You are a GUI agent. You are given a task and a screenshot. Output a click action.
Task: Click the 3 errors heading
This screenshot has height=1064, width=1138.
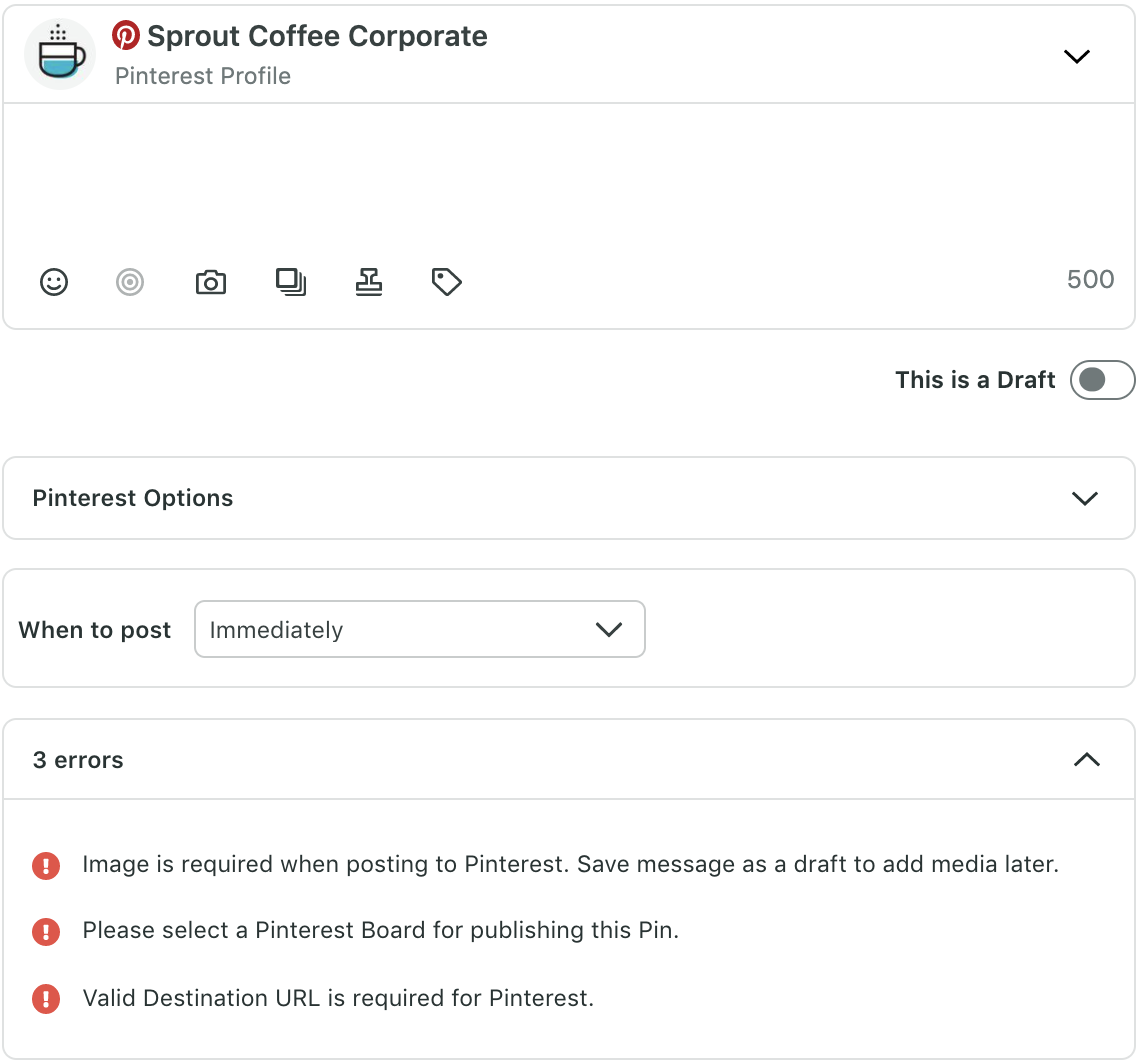[x=78, y=760]
